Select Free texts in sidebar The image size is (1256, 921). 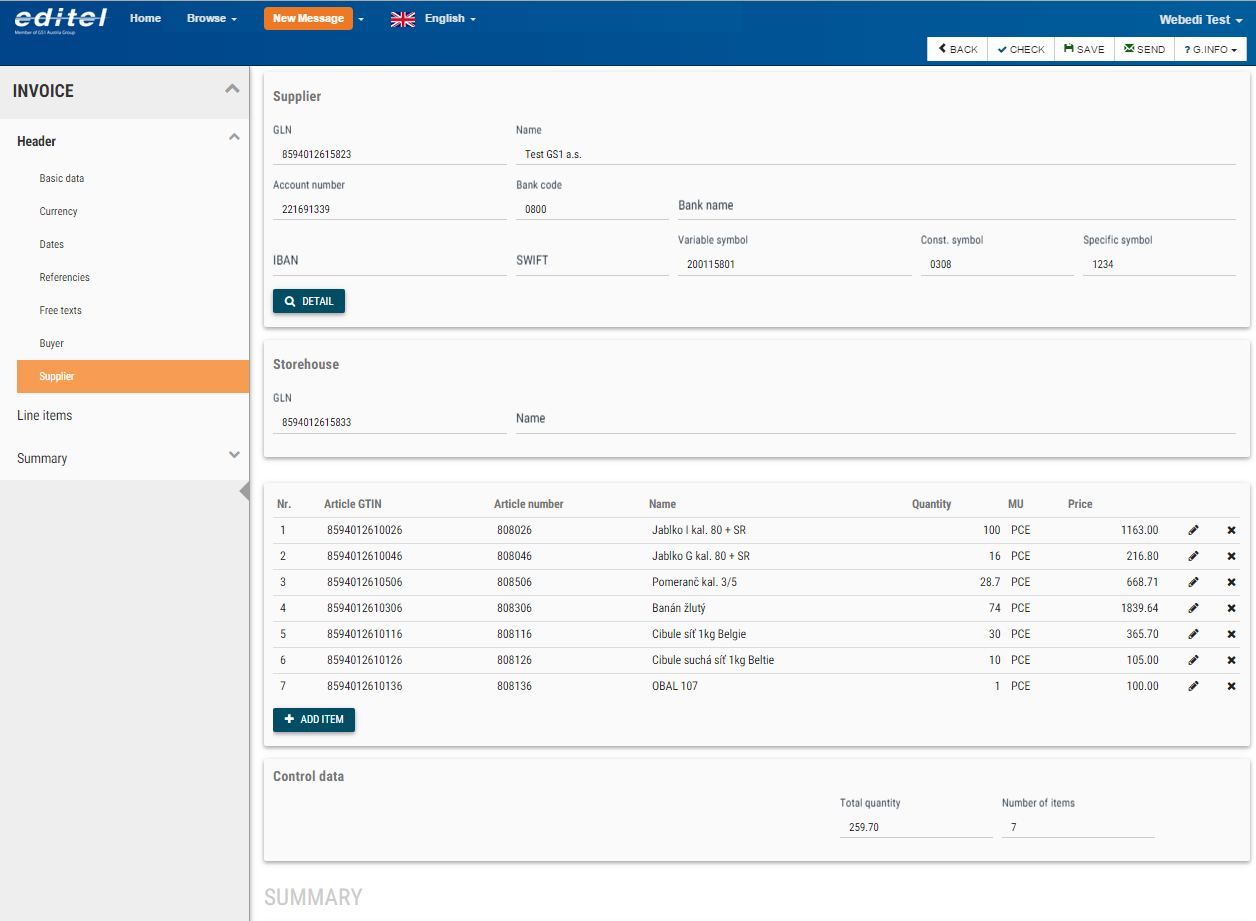60,310
